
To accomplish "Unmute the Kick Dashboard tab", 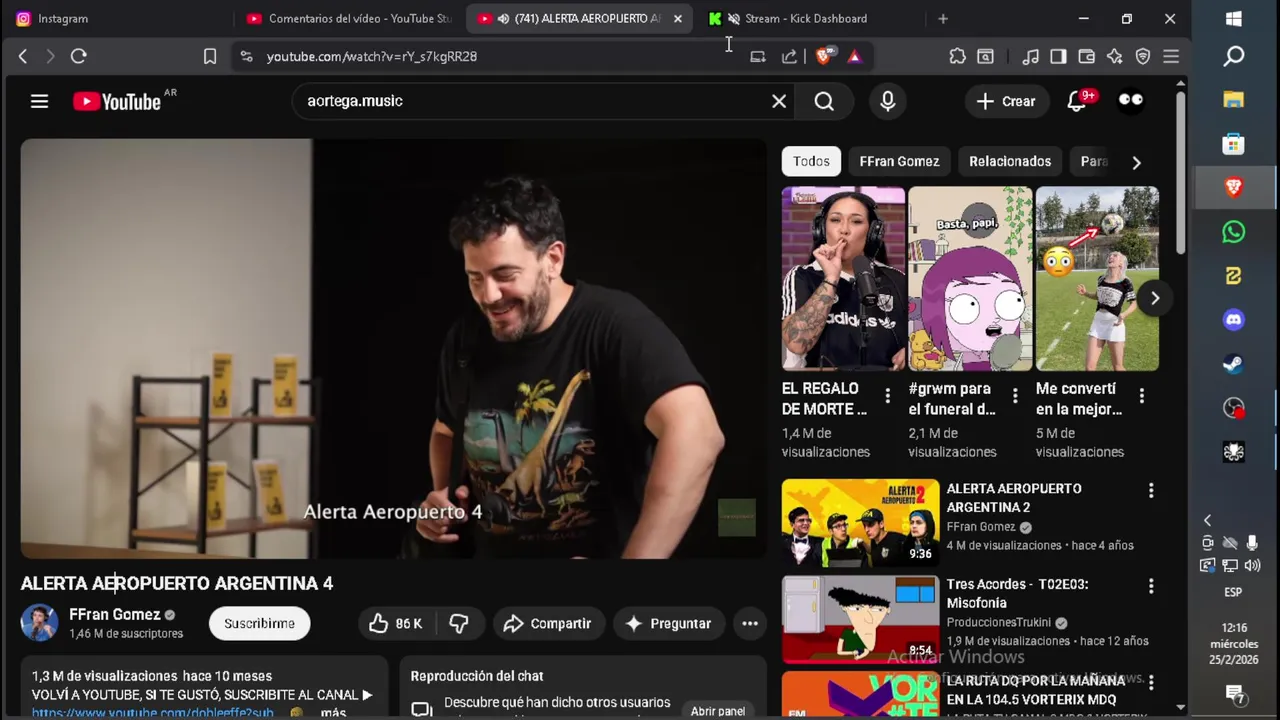I will (x=734, y=18).
